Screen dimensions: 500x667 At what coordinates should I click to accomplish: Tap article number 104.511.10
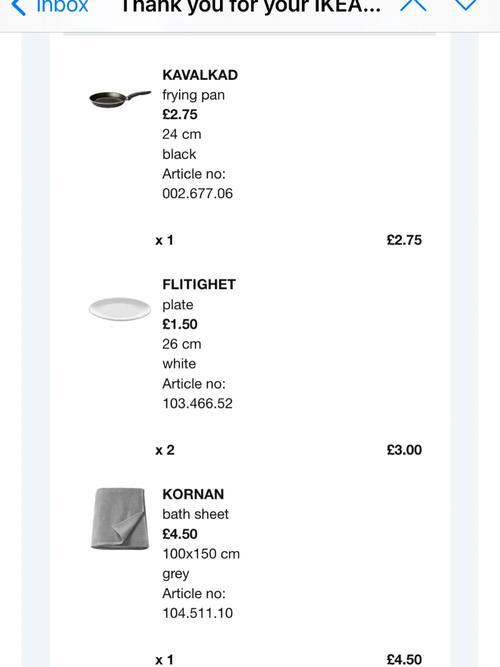[197, 613]
